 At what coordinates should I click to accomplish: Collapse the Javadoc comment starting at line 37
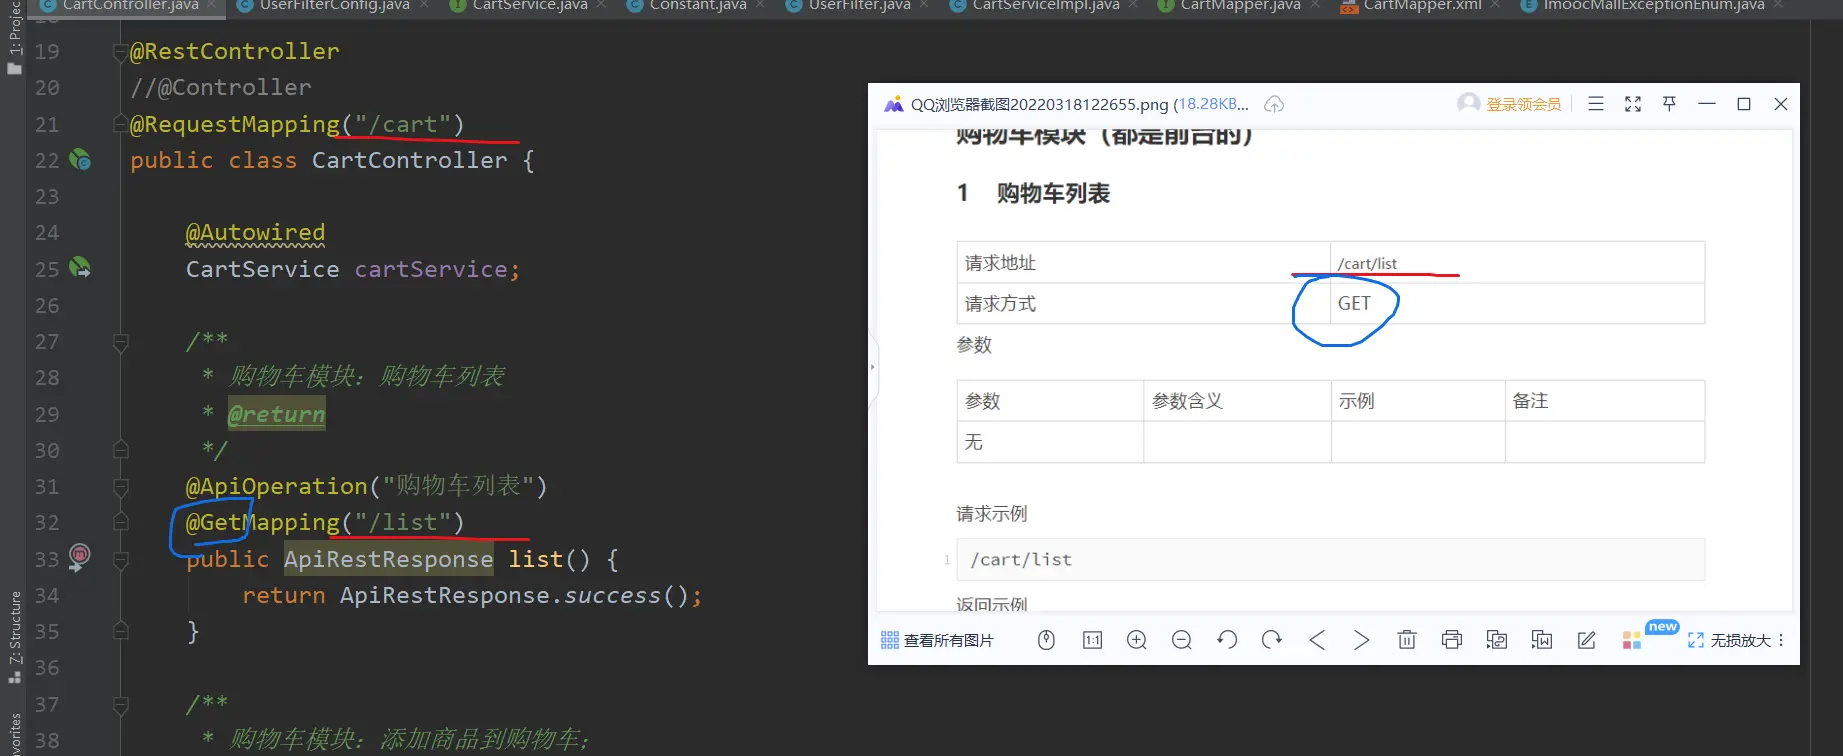click(x=121, y=705)
